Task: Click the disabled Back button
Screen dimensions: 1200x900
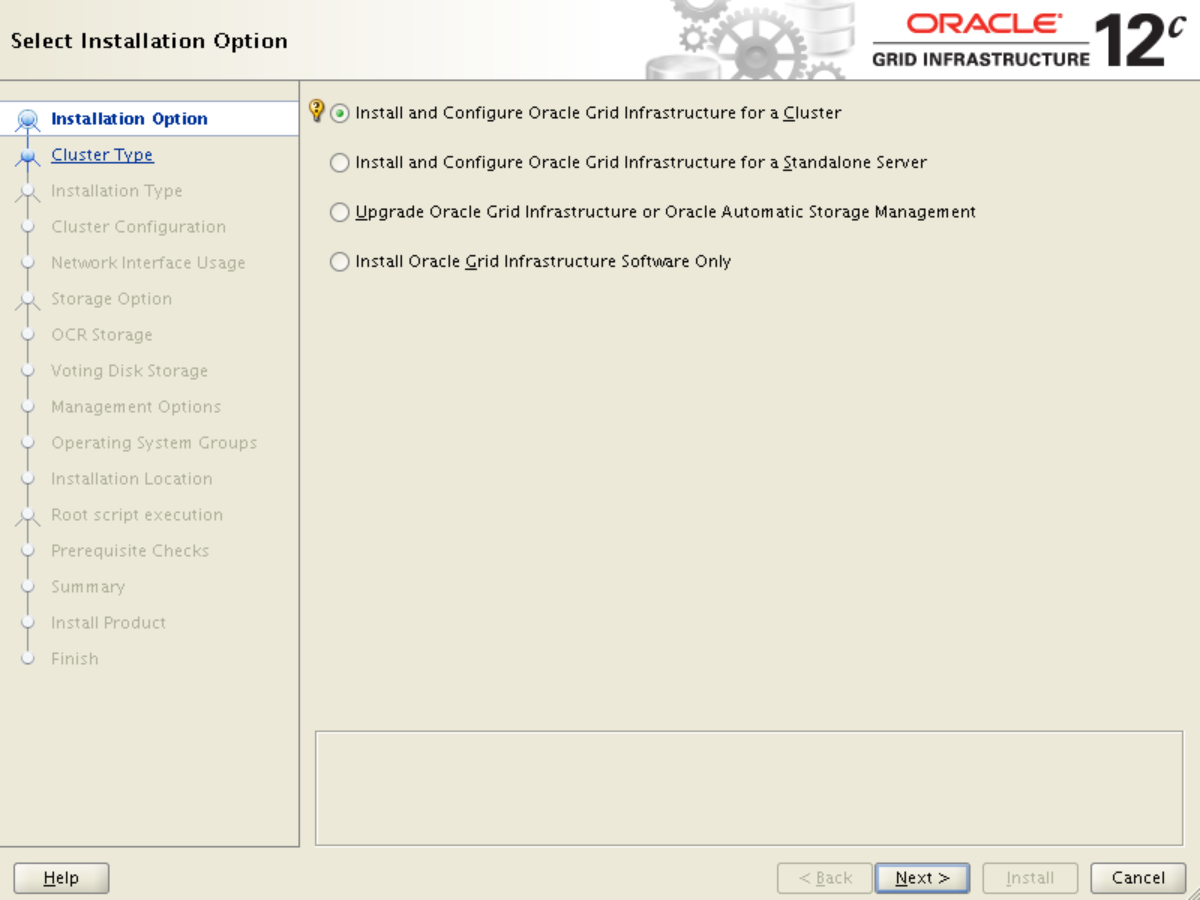Action: (825, 878)
